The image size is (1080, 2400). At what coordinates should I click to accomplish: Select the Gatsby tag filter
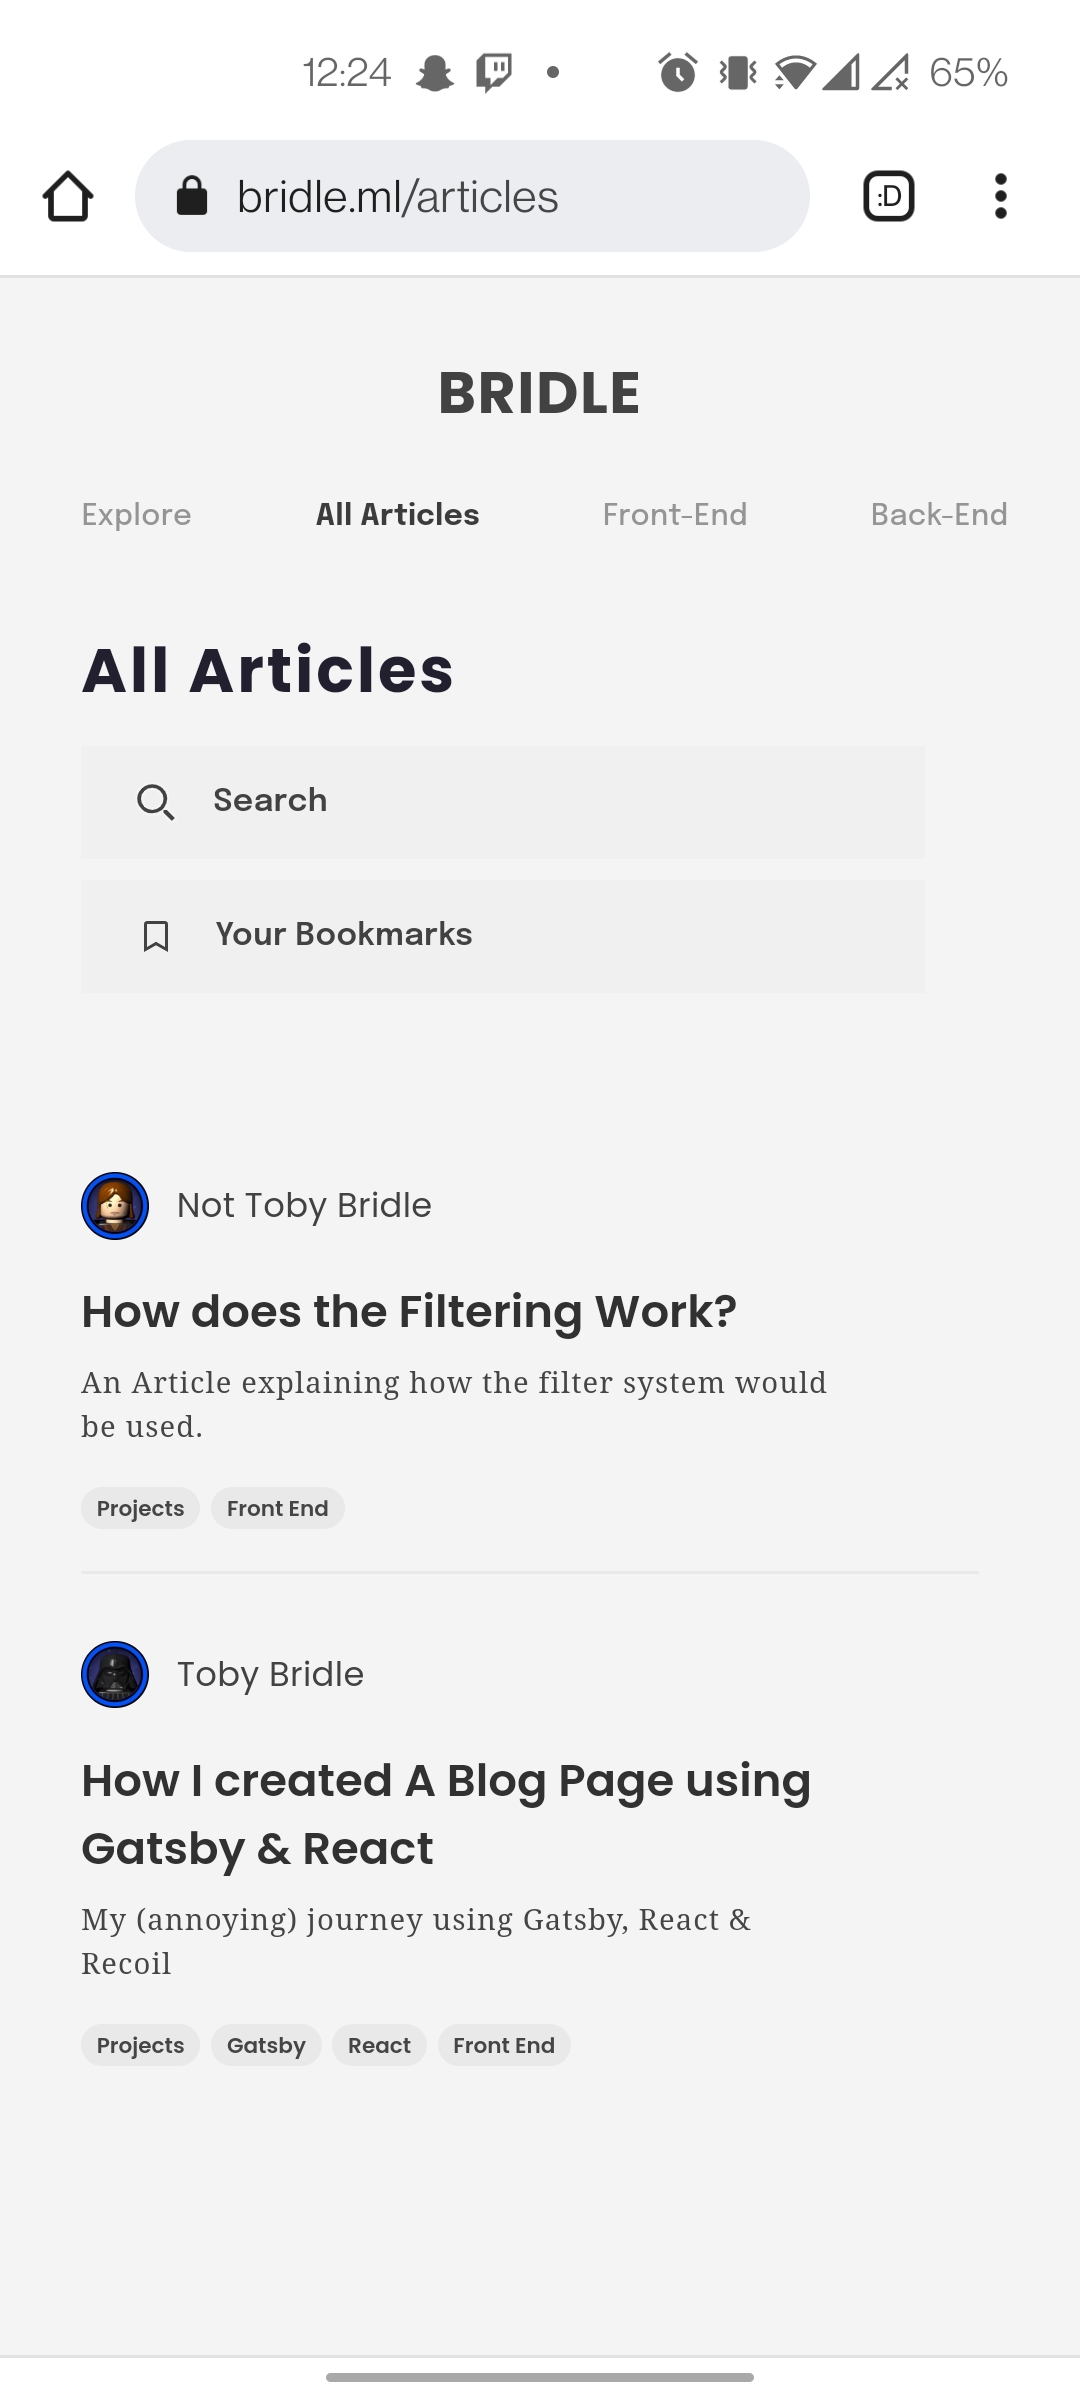266,2044
